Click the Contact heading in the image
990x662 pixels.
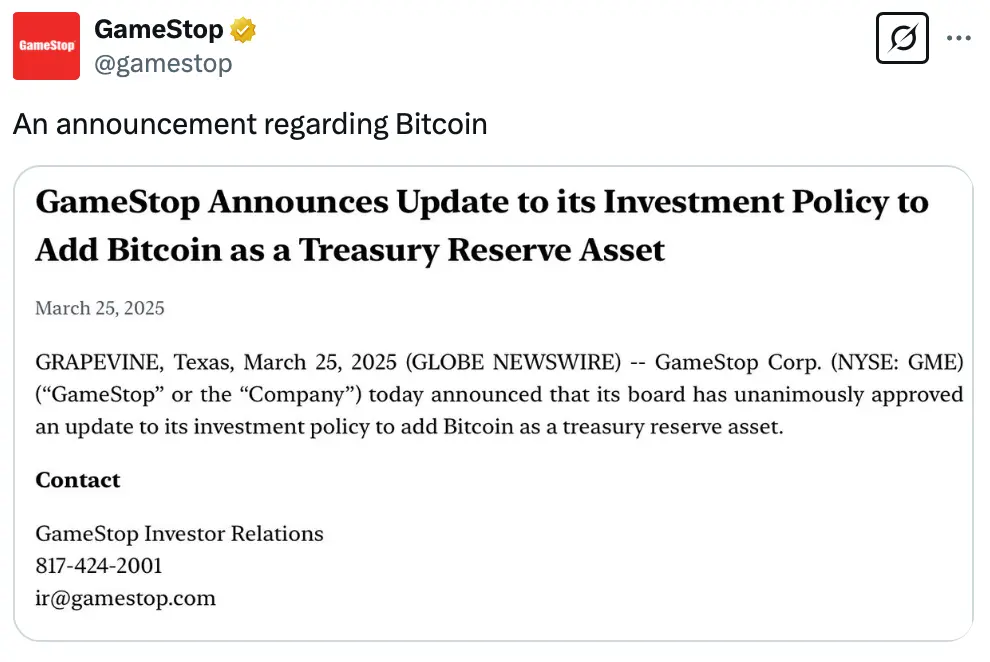[x=77, y=480]
